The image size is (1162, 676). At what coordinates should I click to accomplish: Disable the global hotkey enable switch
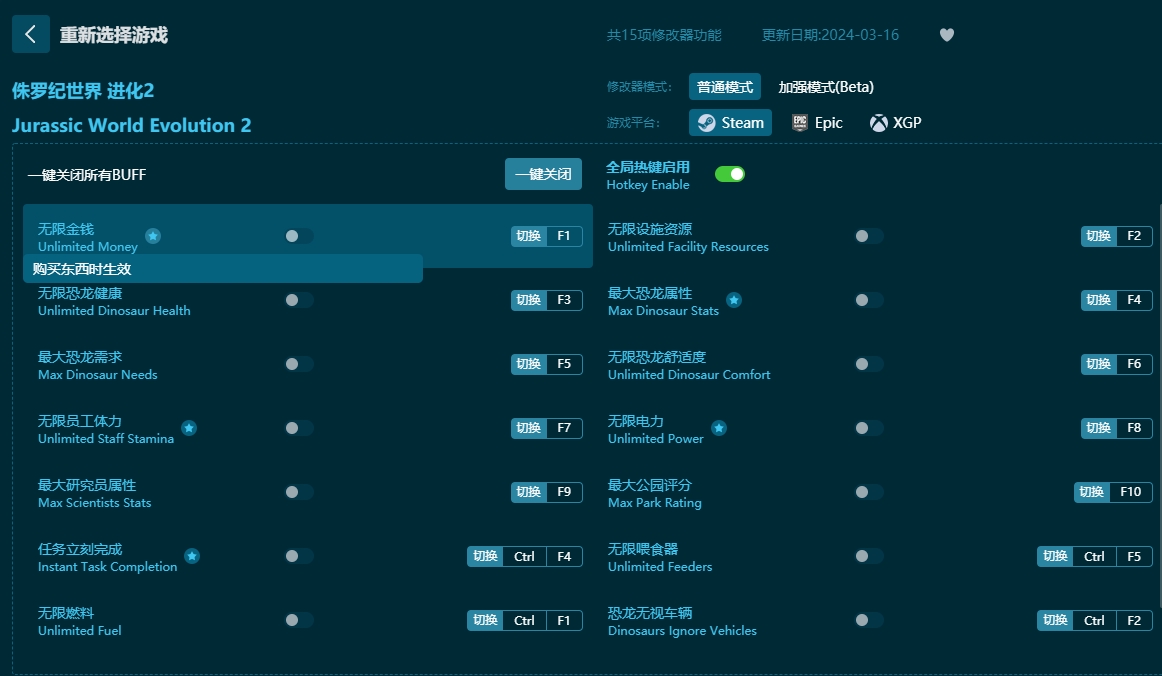(x=730, y=173)
